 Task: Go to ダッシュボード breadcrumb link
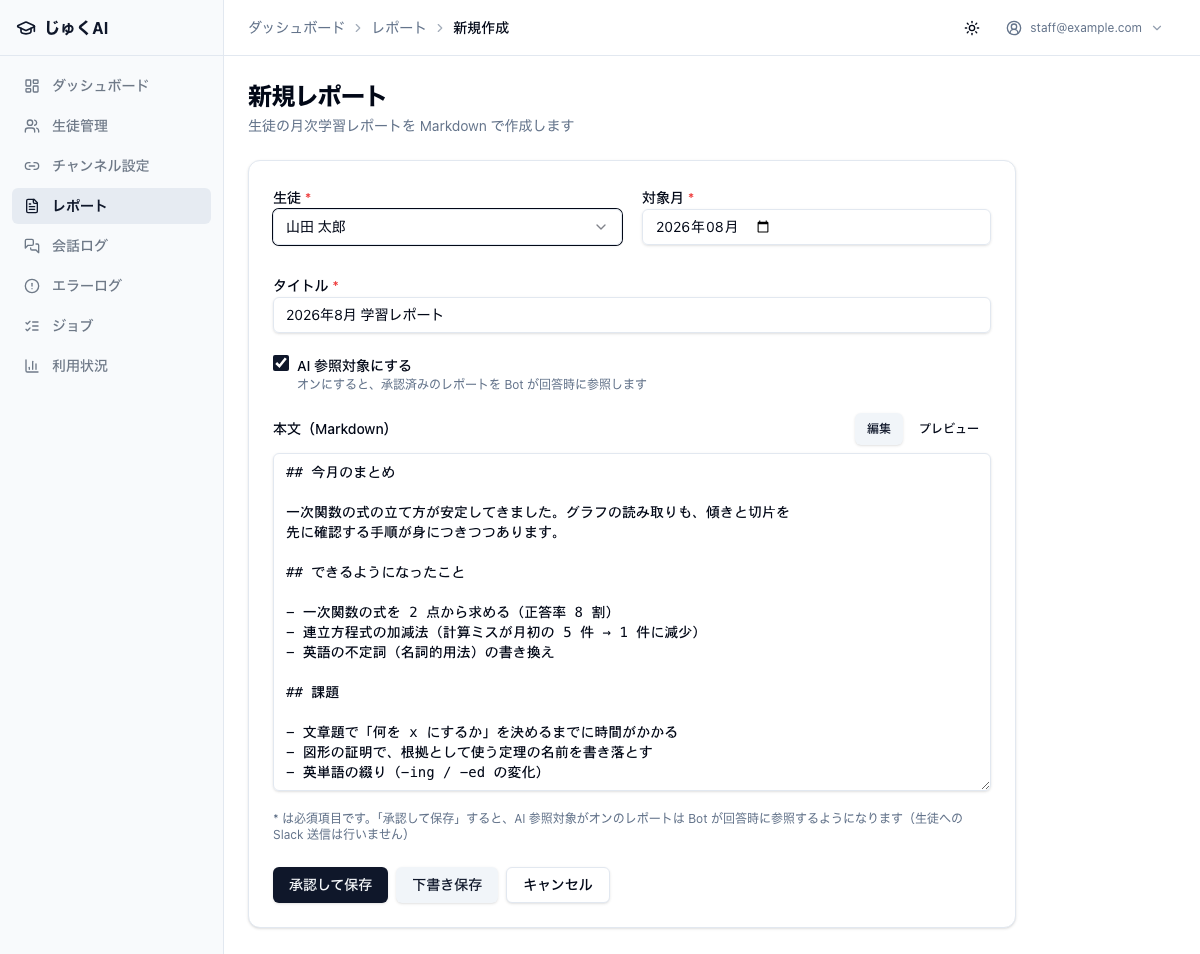(x=296, y=28)
